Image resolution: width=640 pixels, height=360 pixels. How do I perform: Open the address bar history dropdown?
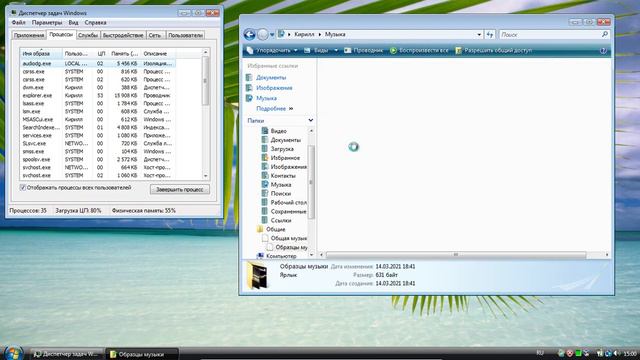[x=479, y=35]
